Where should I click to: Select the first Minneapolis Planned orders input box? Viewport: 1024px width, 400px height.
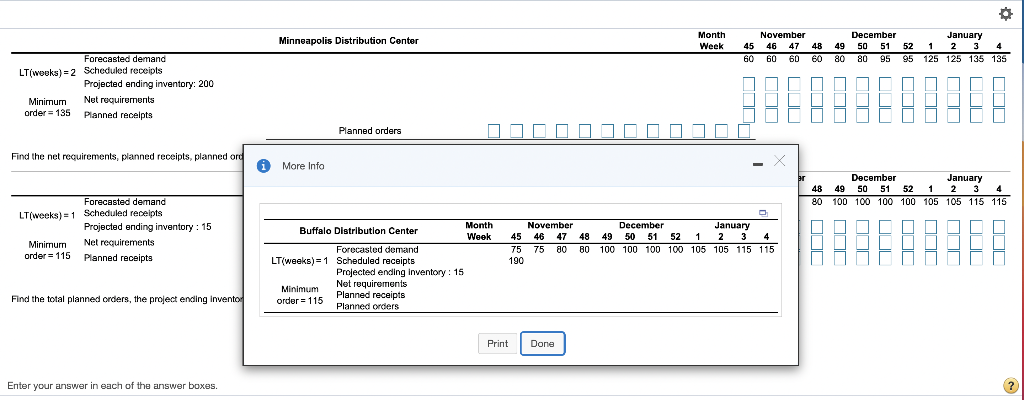[494, 131]
